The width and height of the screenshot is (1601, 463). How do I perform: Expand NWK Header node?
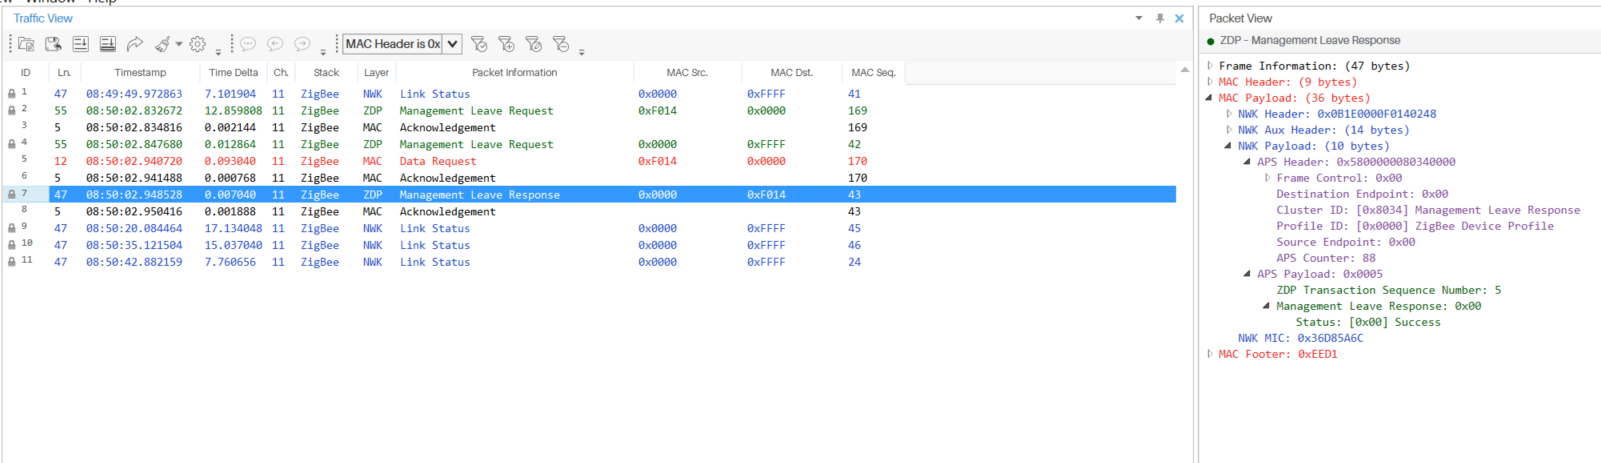(1229, 114)
